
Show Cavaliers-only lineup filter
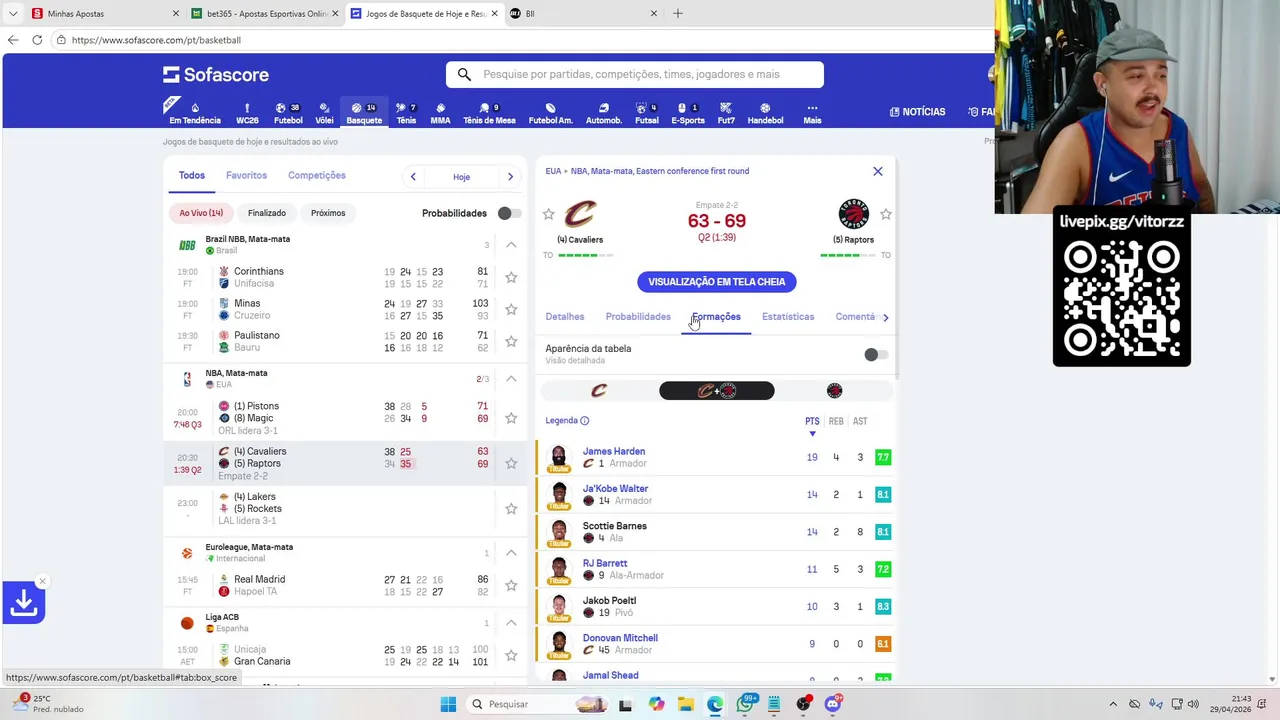click(599, 391)
